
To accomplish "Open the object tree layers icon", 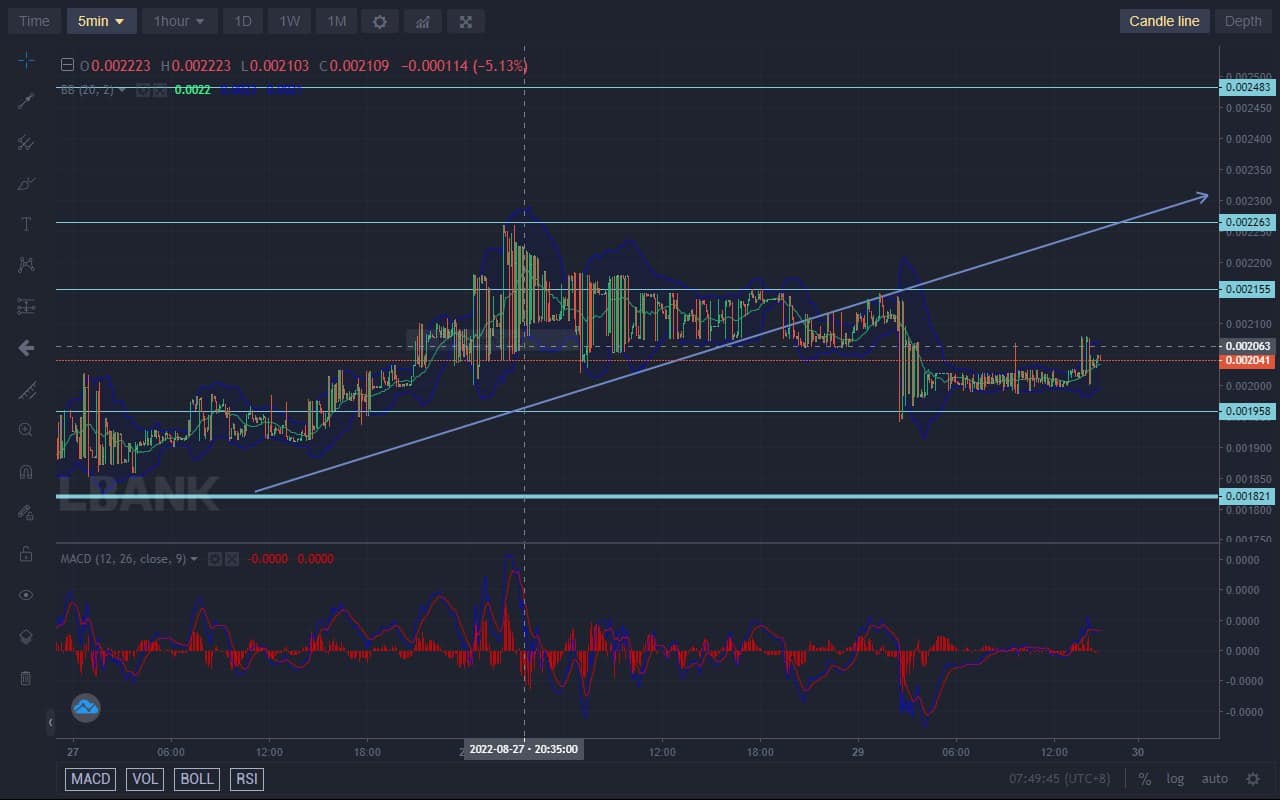I will tap(26, 636).
